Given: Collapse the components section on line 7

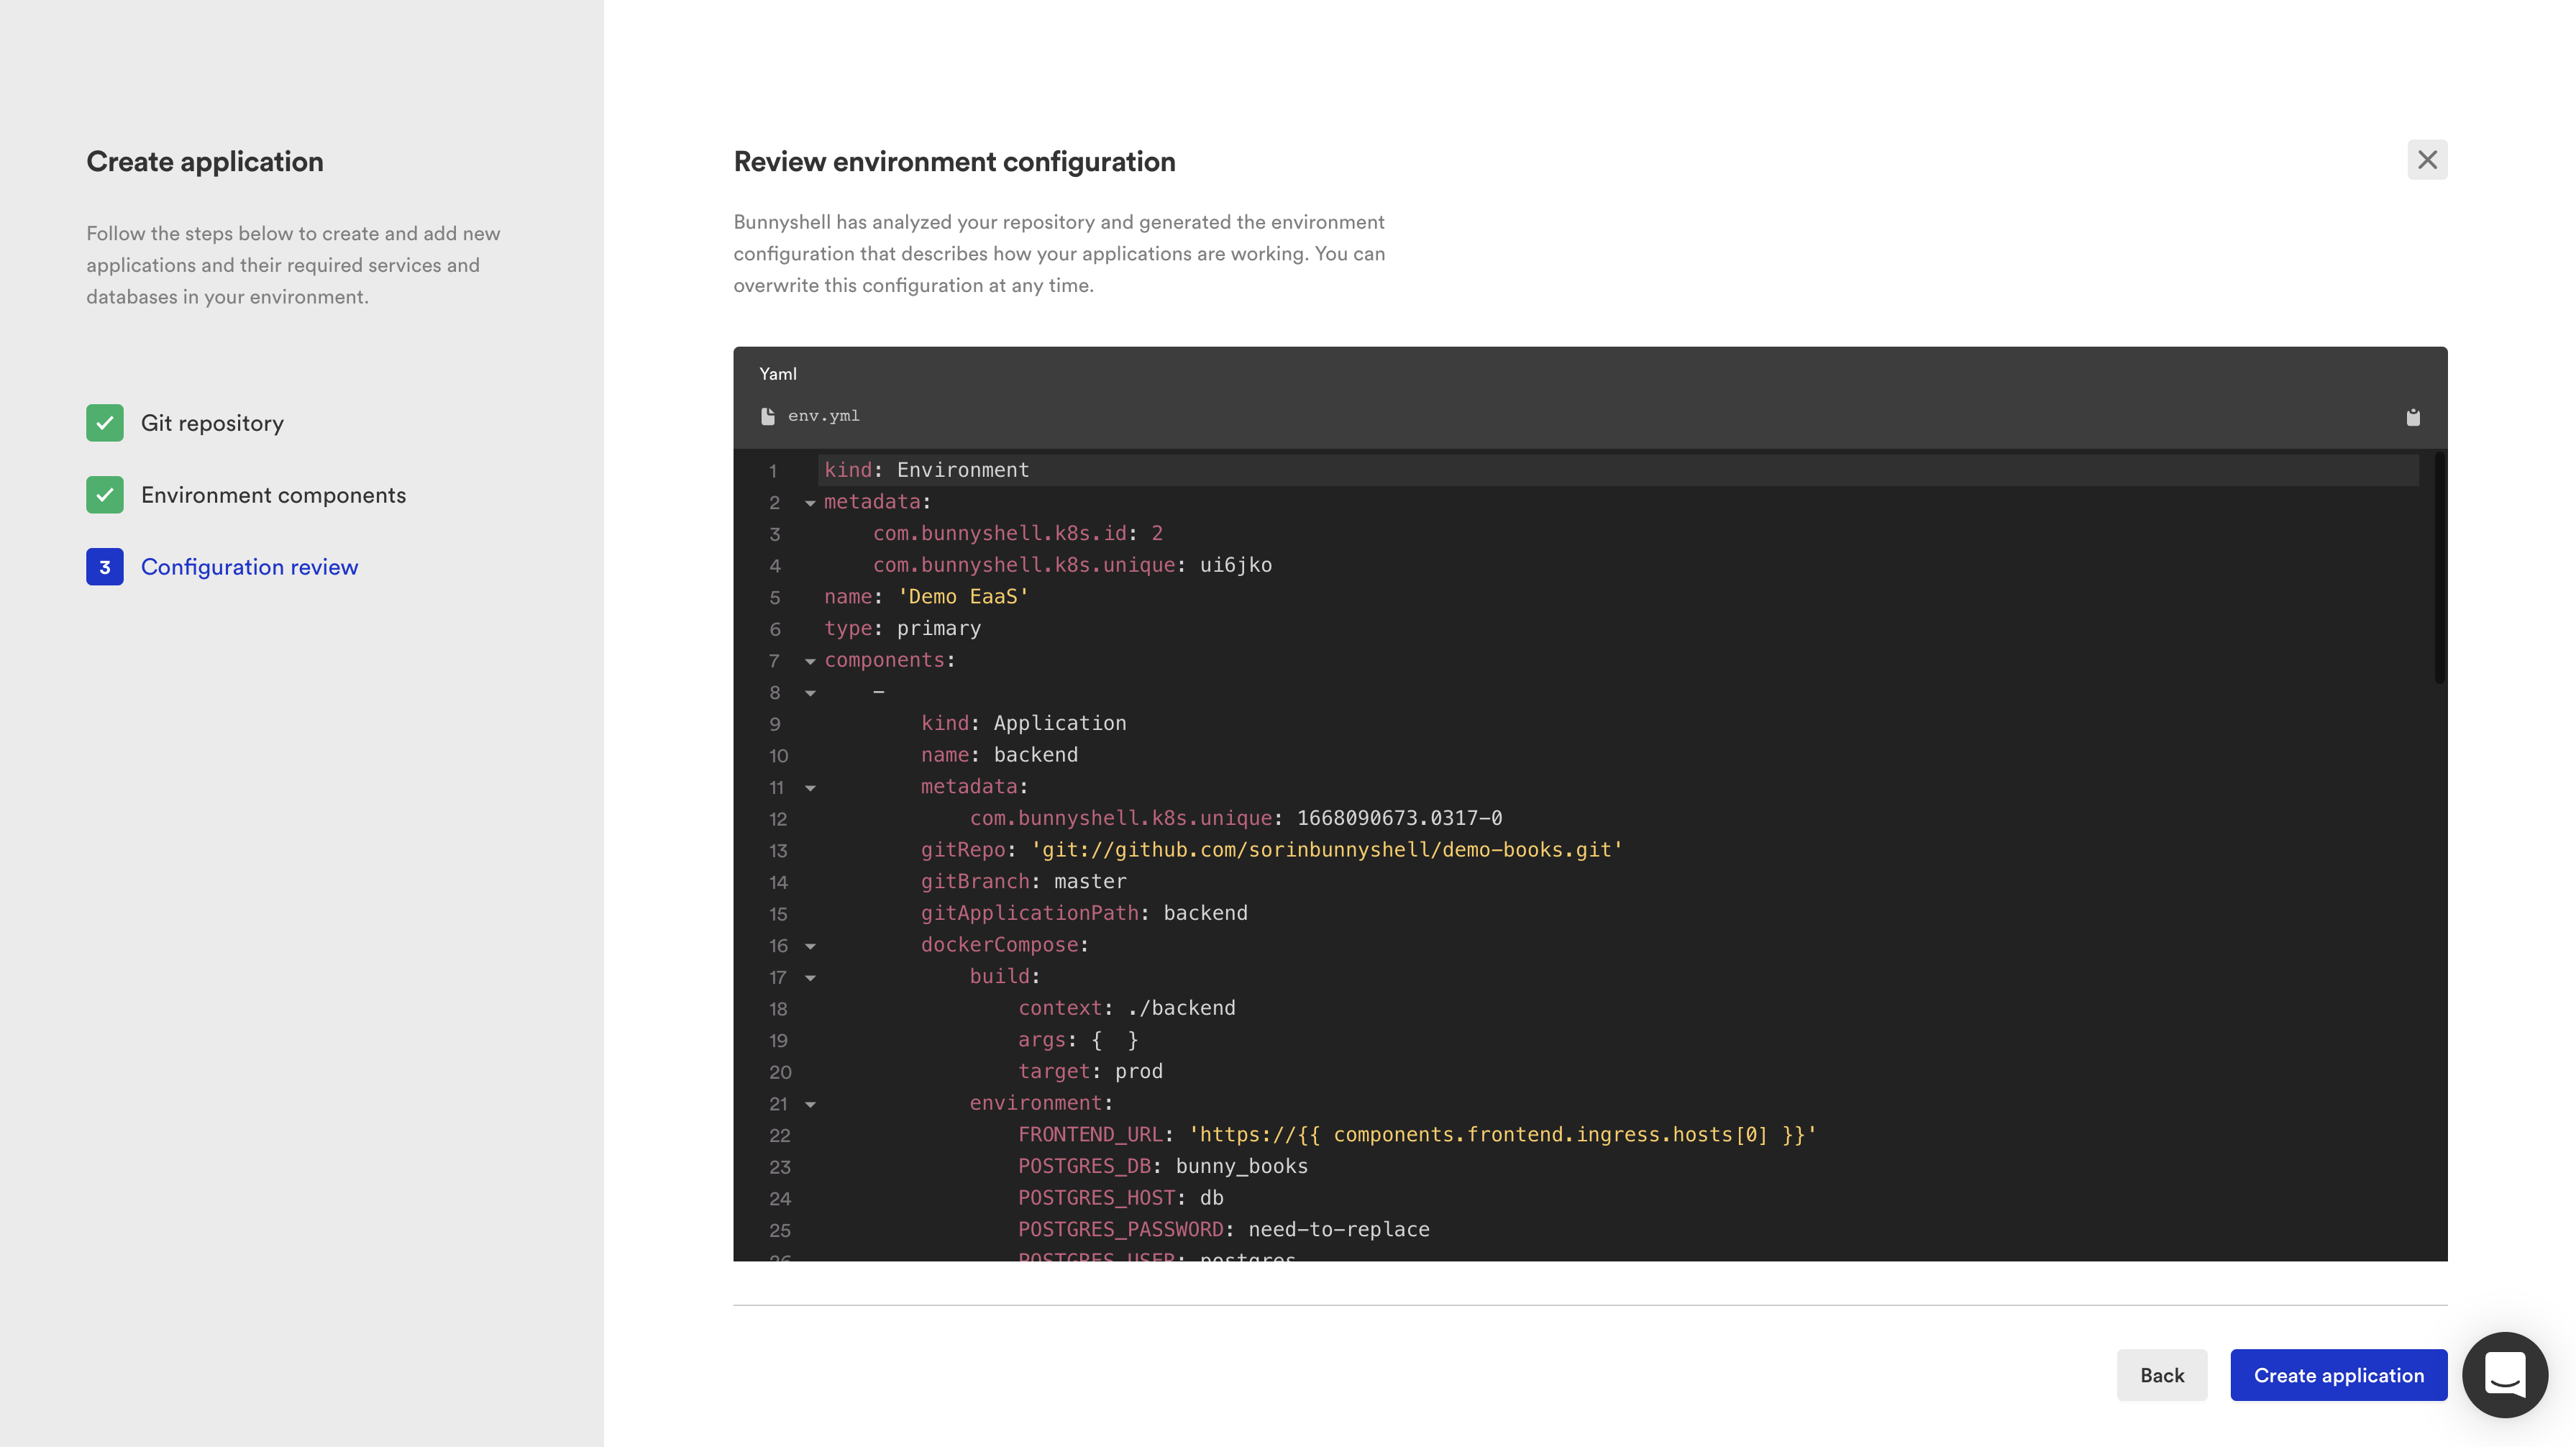Looking at the screenshot, I should pyautogui.click(x=810, y=661).
